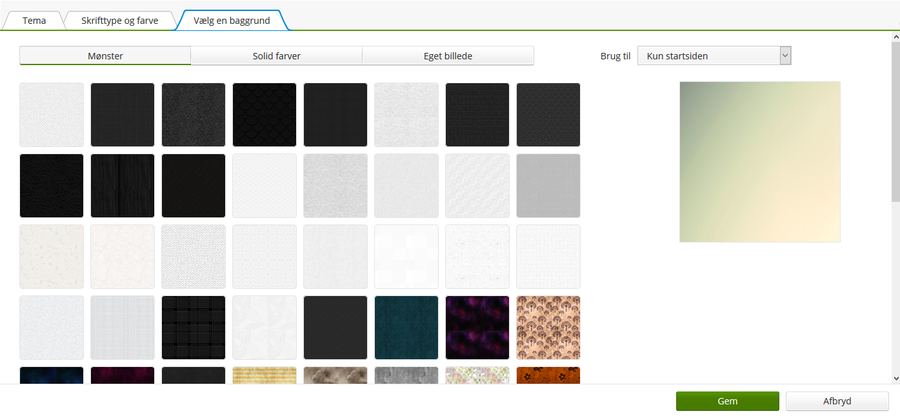The width and height of the screenshot is (900, 416).
Task: Click the vertical scrollbar thumb
Action: [x=896, y=121]
